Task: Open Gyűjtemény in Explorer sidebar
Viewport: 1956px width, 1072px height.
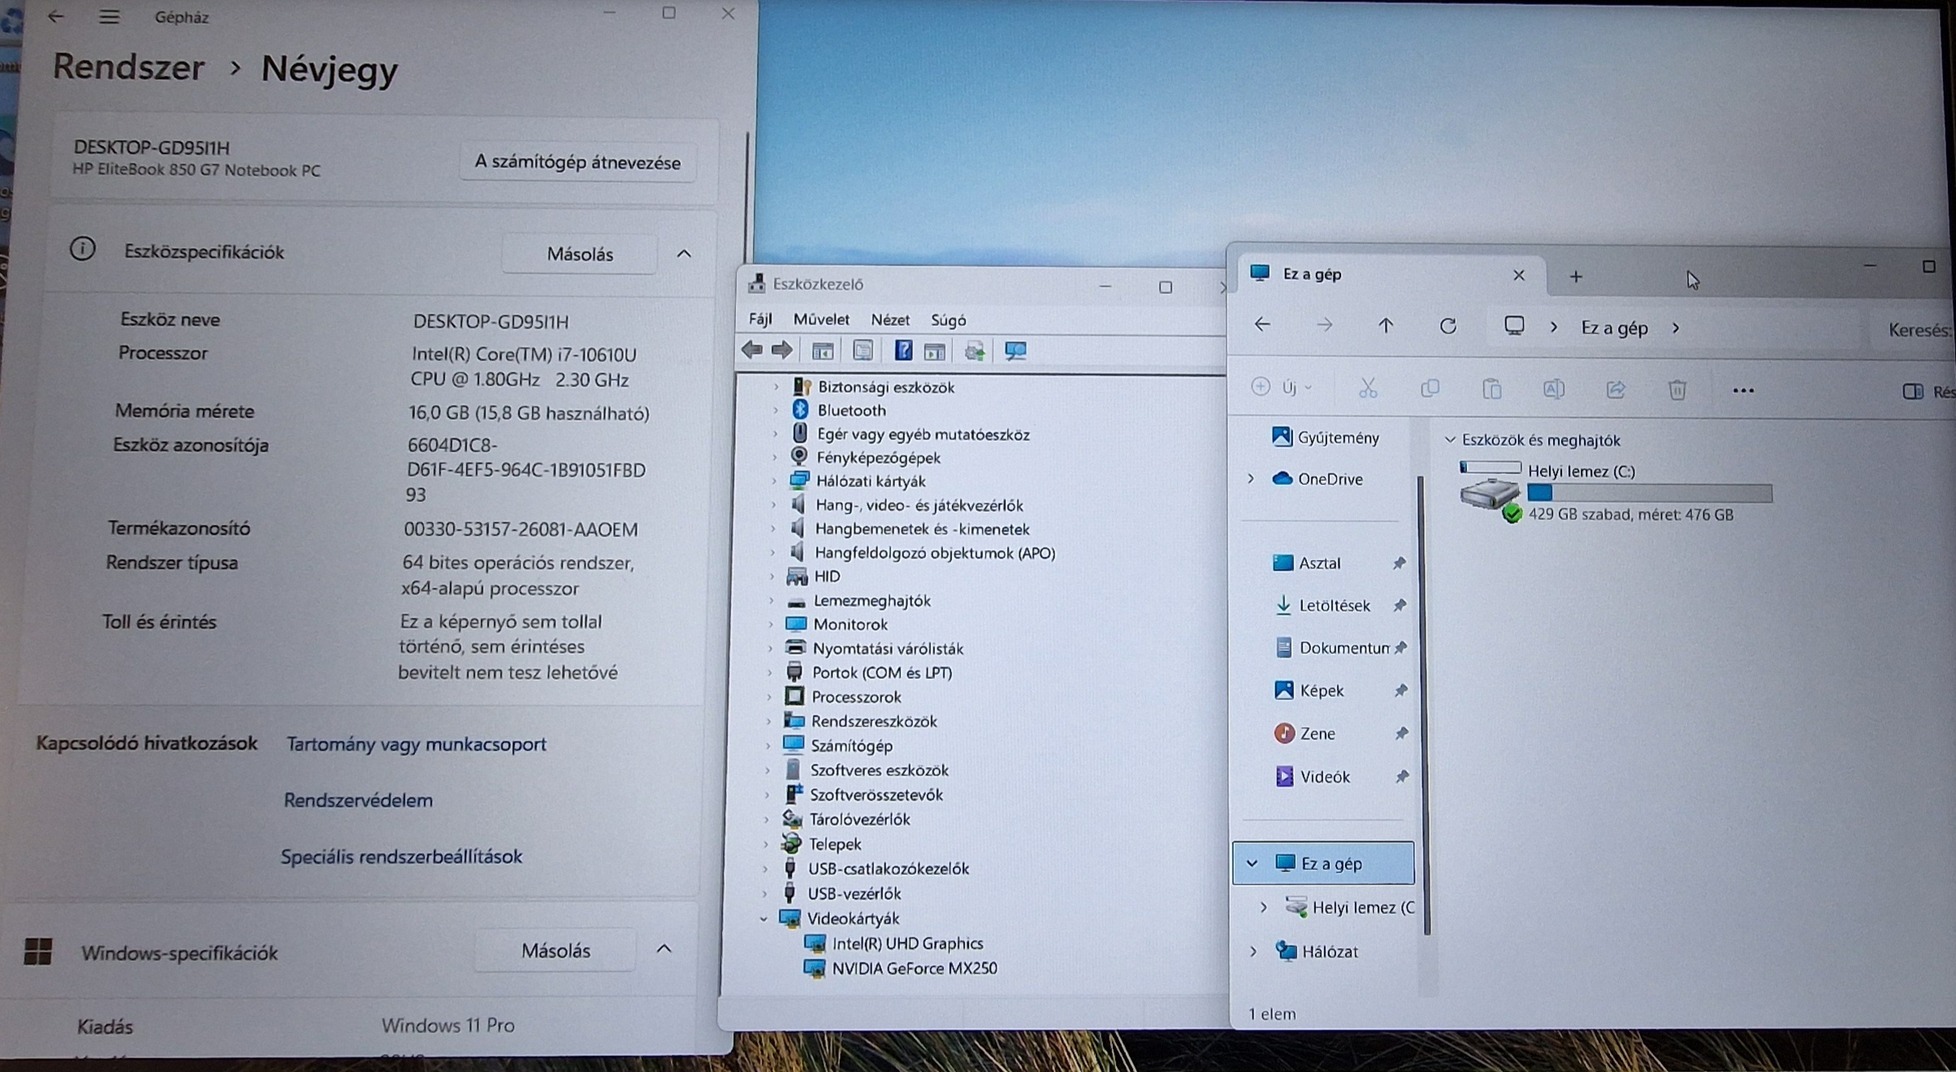Action: [x=1326, y=437]
